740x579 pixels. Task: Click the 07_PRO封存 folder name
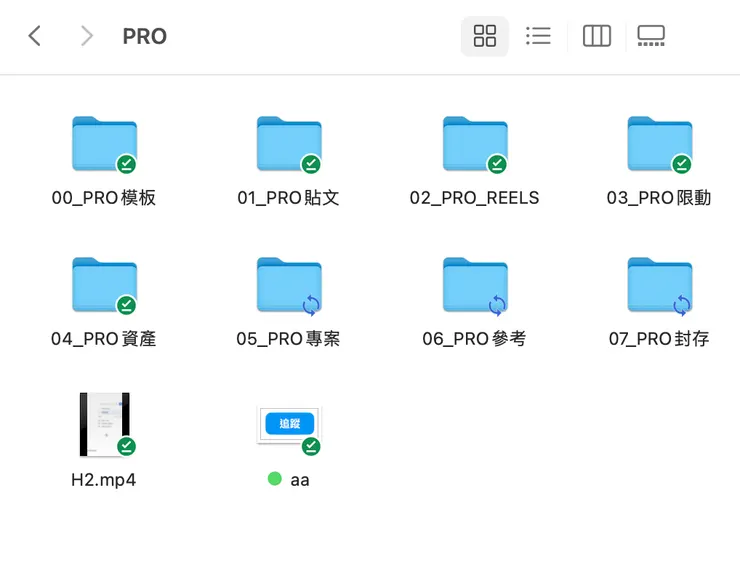659,339
